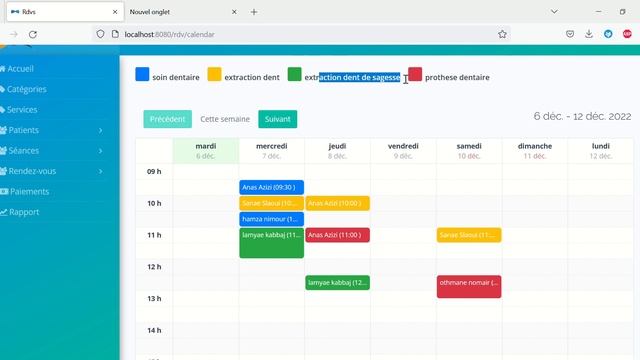Image resolution: width=640 pixels, height=360 pixels.
Task: Click the mardi 6 déc. column header
Action: 206,151
